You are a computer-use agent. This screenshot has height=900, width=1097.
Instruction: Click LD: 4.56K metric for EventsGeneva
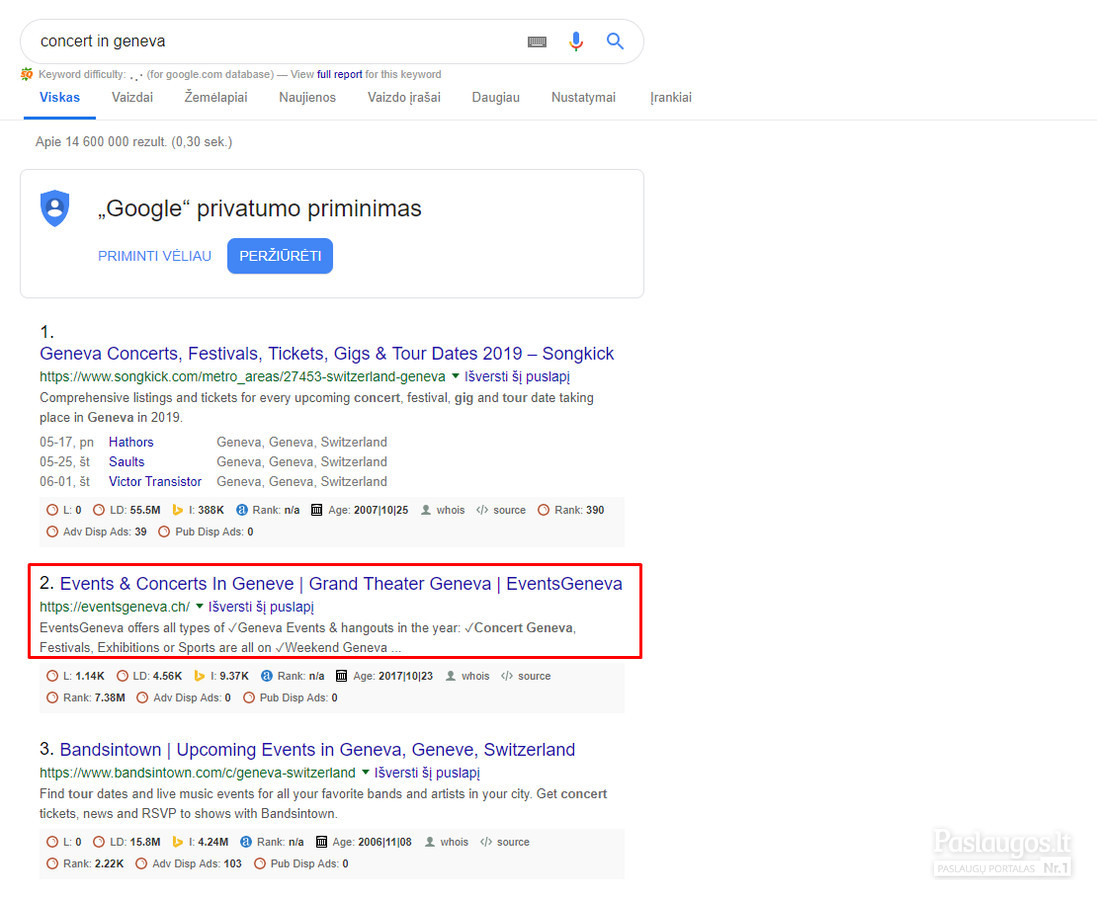coord(149,676)
